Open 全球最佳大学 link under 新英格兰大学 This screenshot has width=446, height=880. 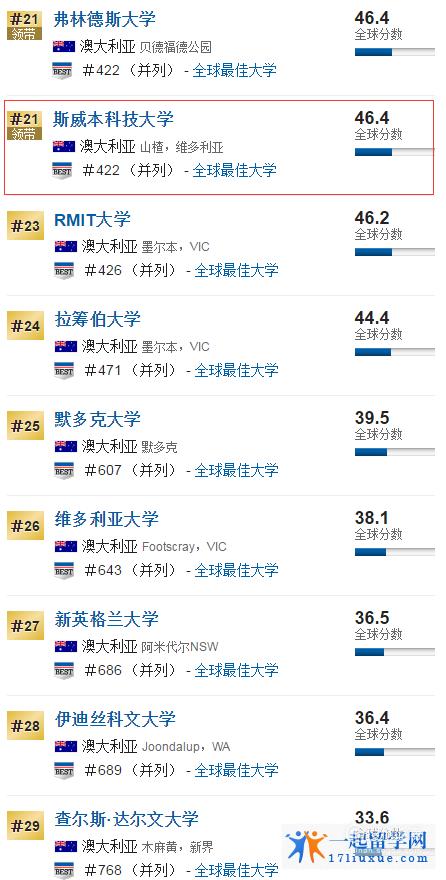pos(236,670)
